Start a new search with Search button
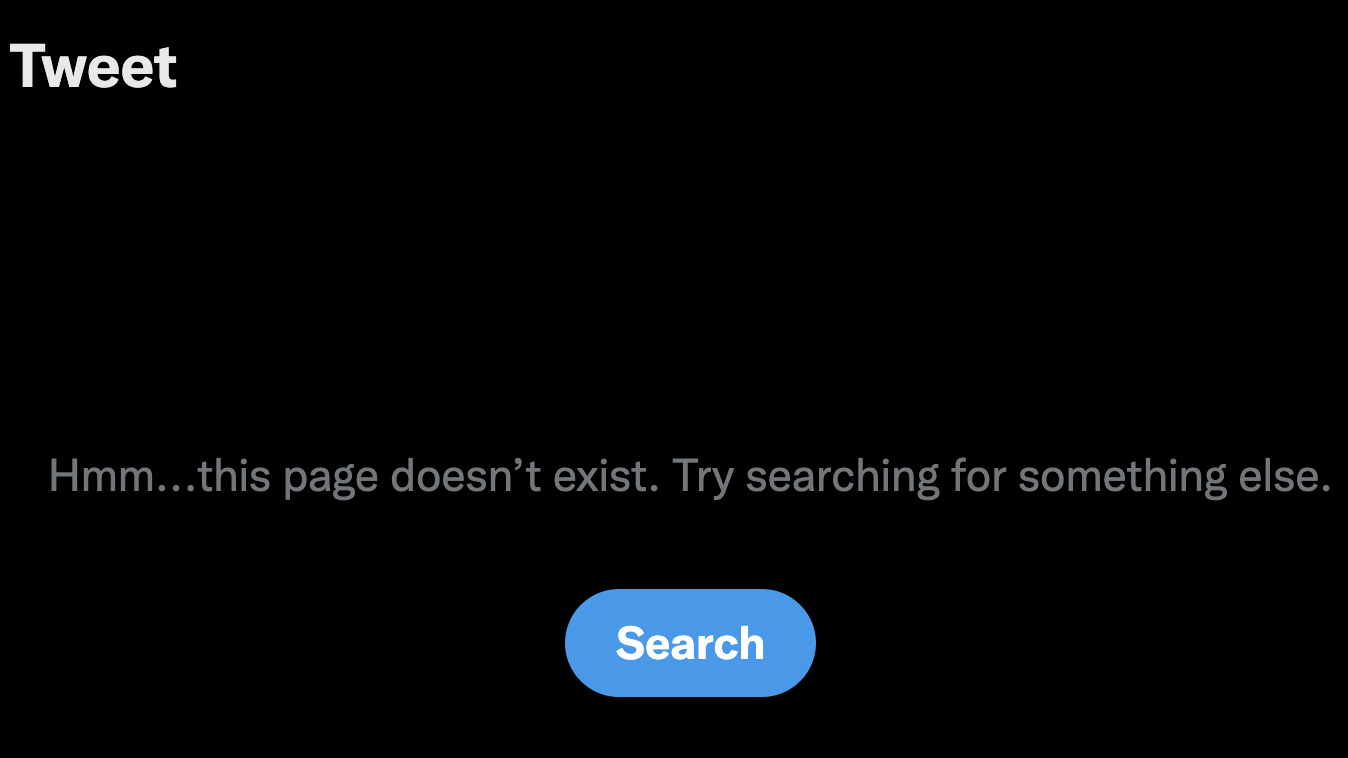 pos(690,643)
